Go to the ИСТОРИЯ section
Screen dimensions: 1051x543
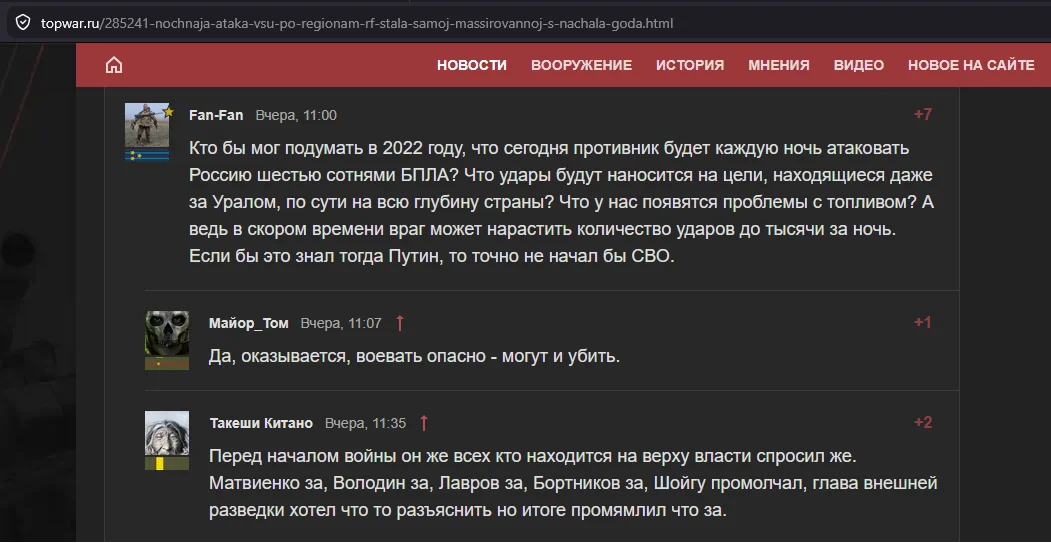pos(690,65)
